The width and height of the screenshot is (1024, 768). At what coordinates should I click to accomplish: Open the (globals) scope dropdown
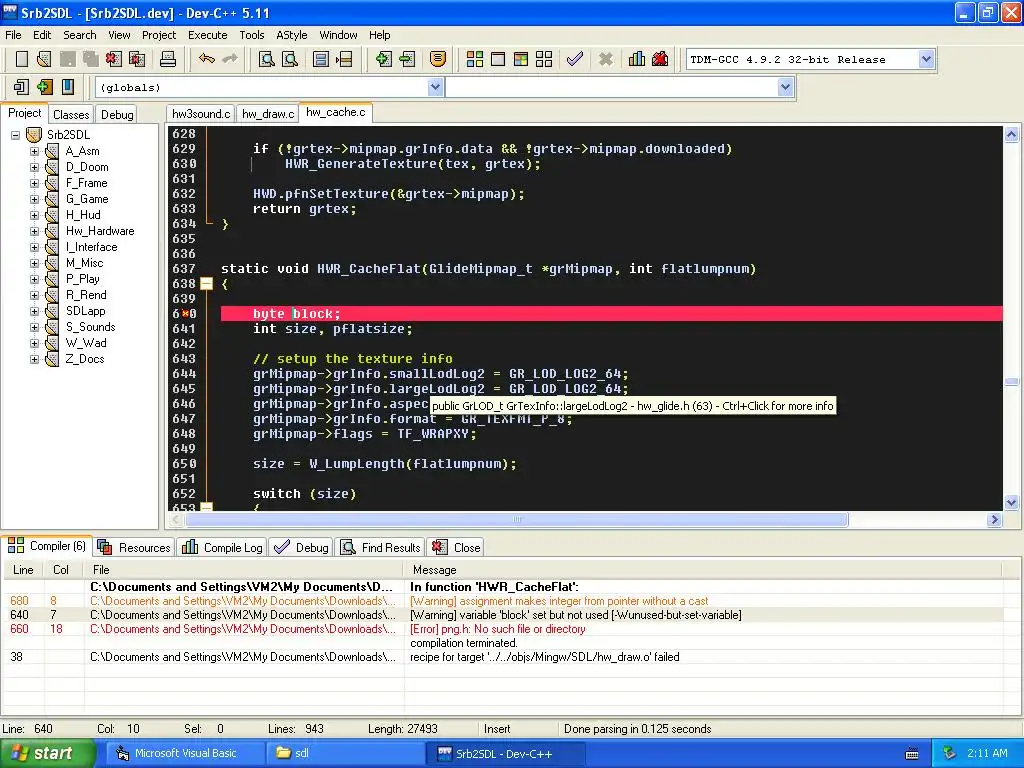(x=435, y=87)
